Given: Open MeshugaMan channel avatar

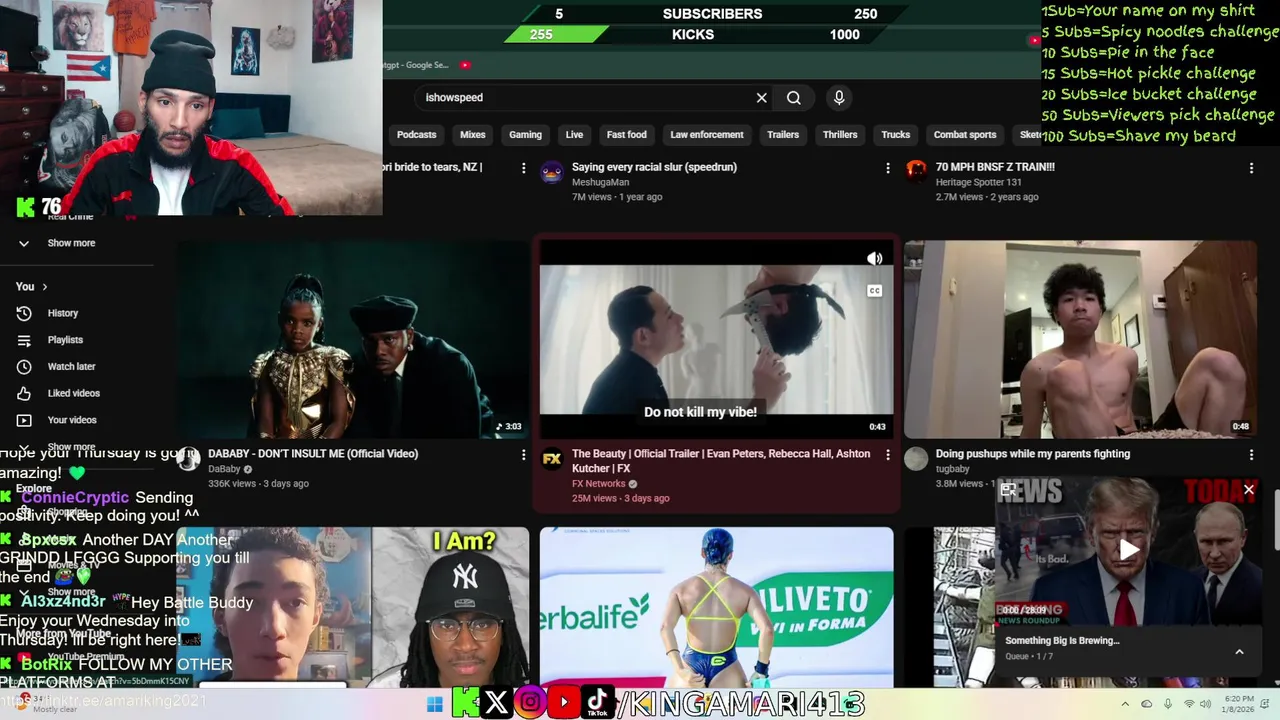Looking at the screenshot, I should tap(552, 172).
